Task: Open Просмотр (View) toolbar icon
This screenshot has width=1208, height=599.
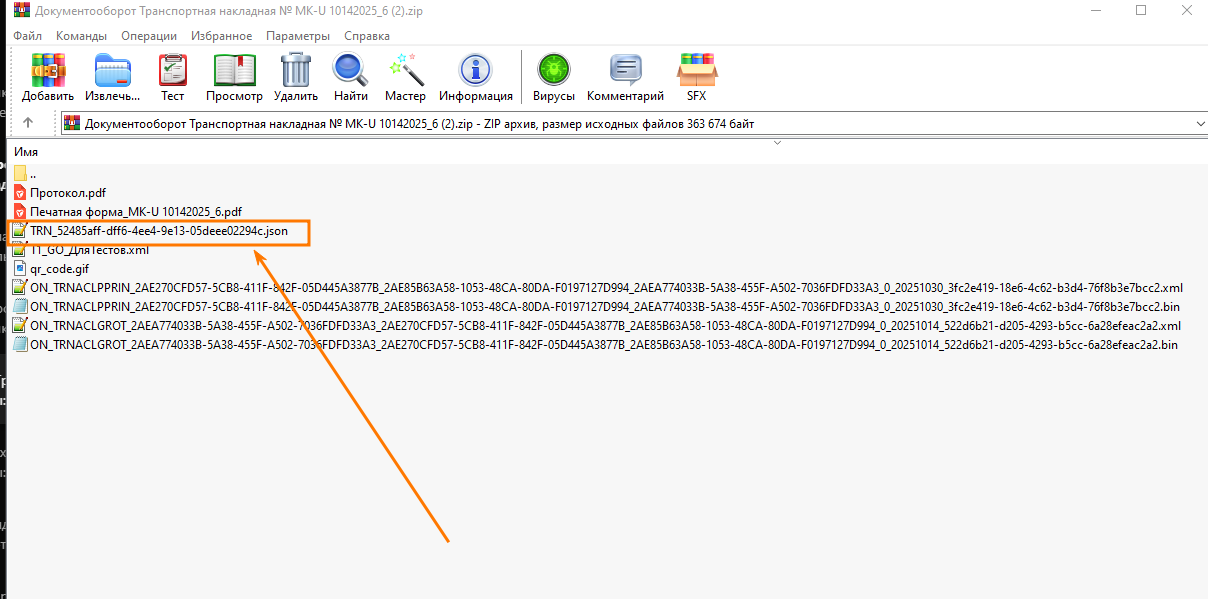Action: point(234,70)
